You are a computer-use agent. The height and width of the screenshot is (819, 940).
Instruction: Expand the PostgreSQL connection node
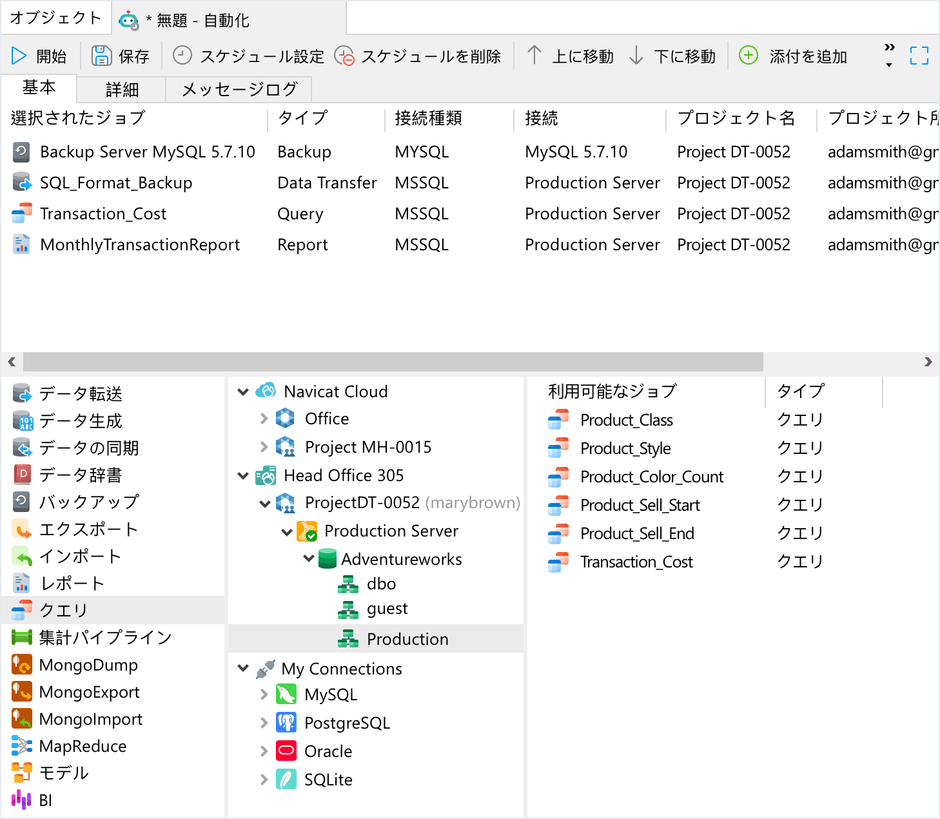pyautogui.click(x=264, y=723)
